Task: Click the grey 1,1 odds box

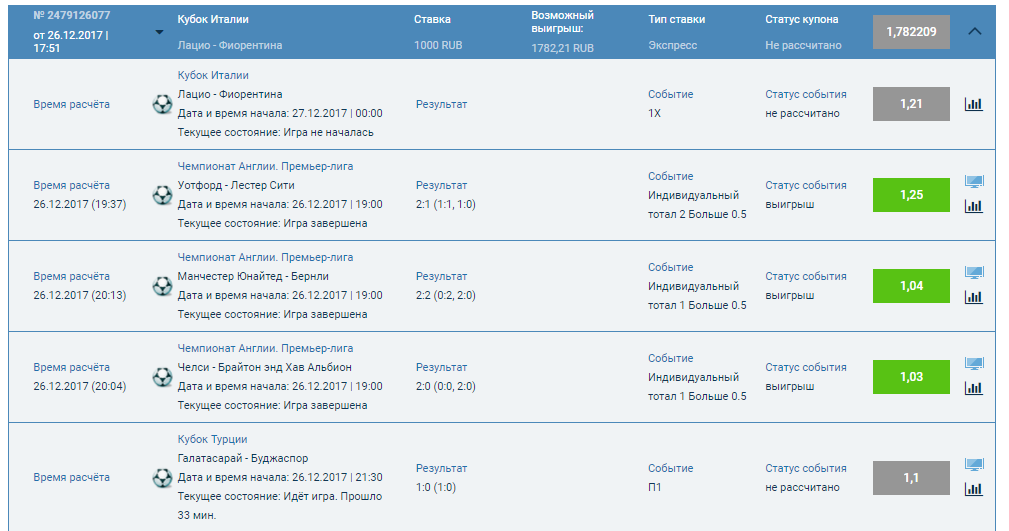Action: point(911,478)
